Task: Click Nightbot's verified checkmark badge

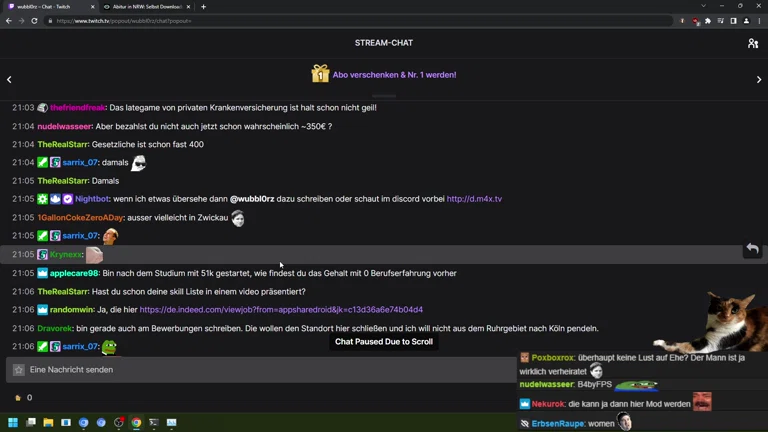Action: pyautogui.click(x=68, y=199)
